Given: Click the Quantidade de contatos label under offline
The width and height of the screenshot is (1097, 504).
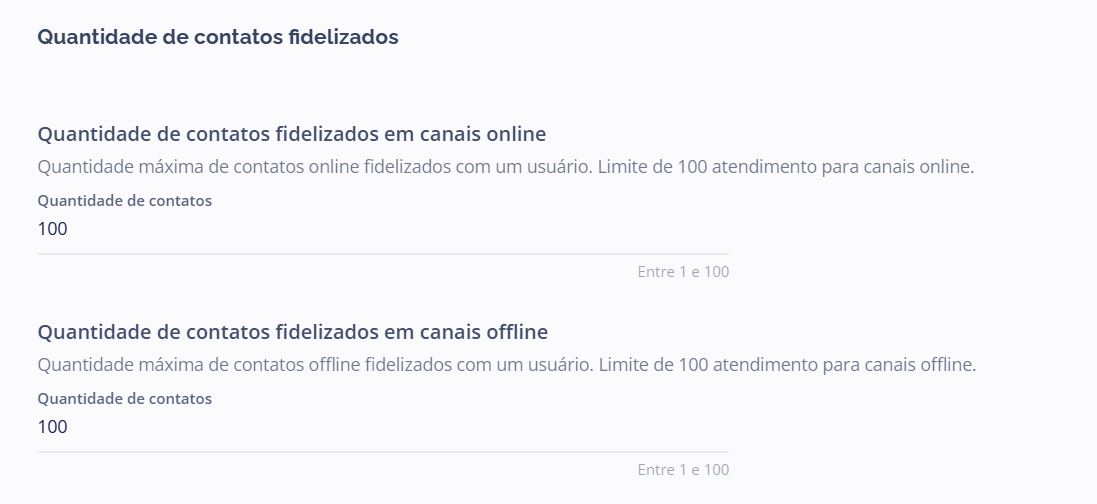Looking at the screenshot, I should pyautogui.click(x=124, y=398).
